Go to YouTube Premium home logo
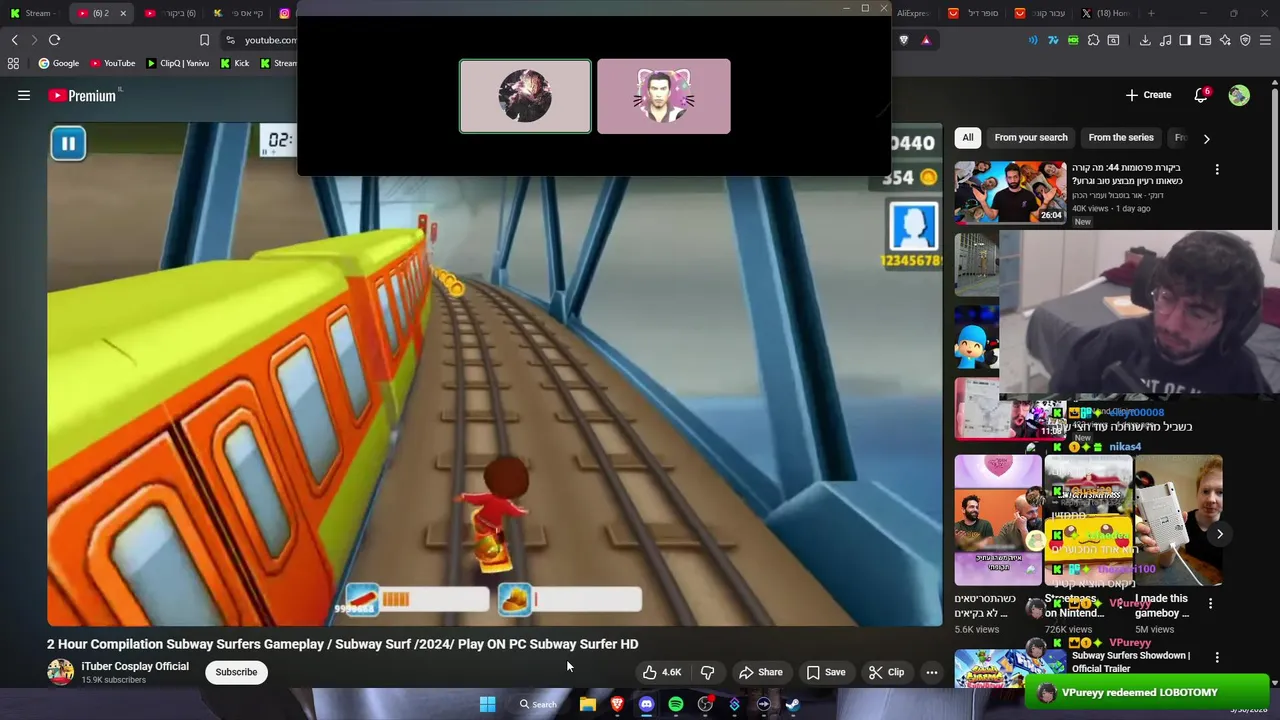 pos(82,95)
